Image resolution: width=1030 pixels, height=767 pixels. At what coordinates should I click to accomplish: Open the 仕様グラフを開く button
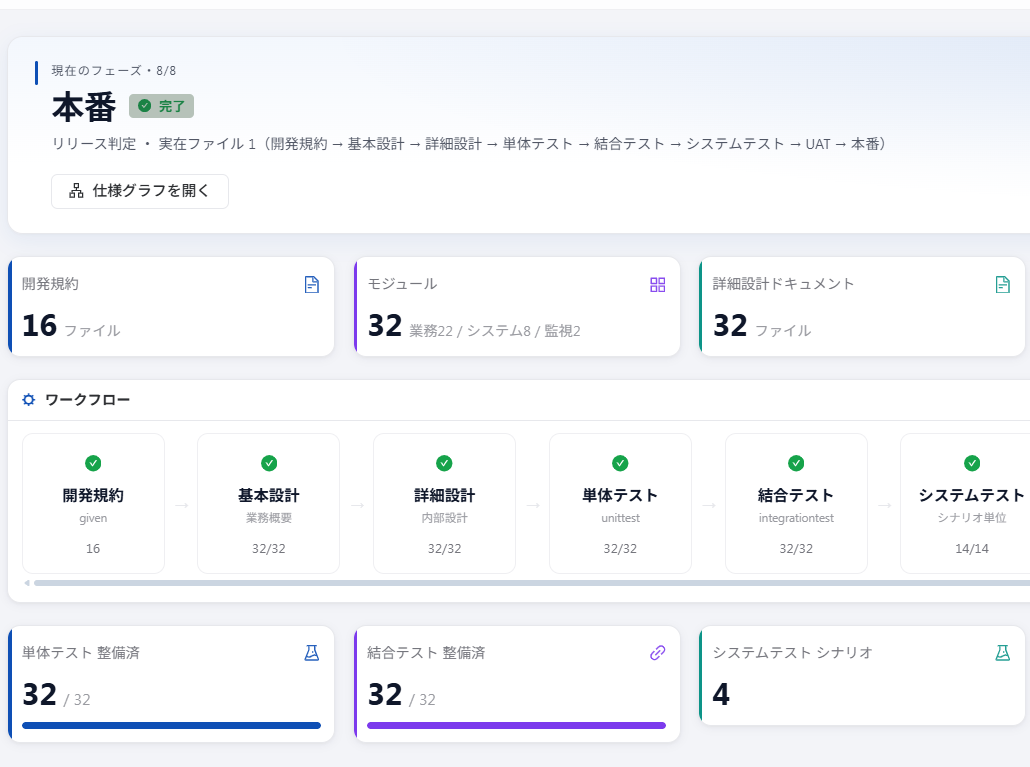140,191
